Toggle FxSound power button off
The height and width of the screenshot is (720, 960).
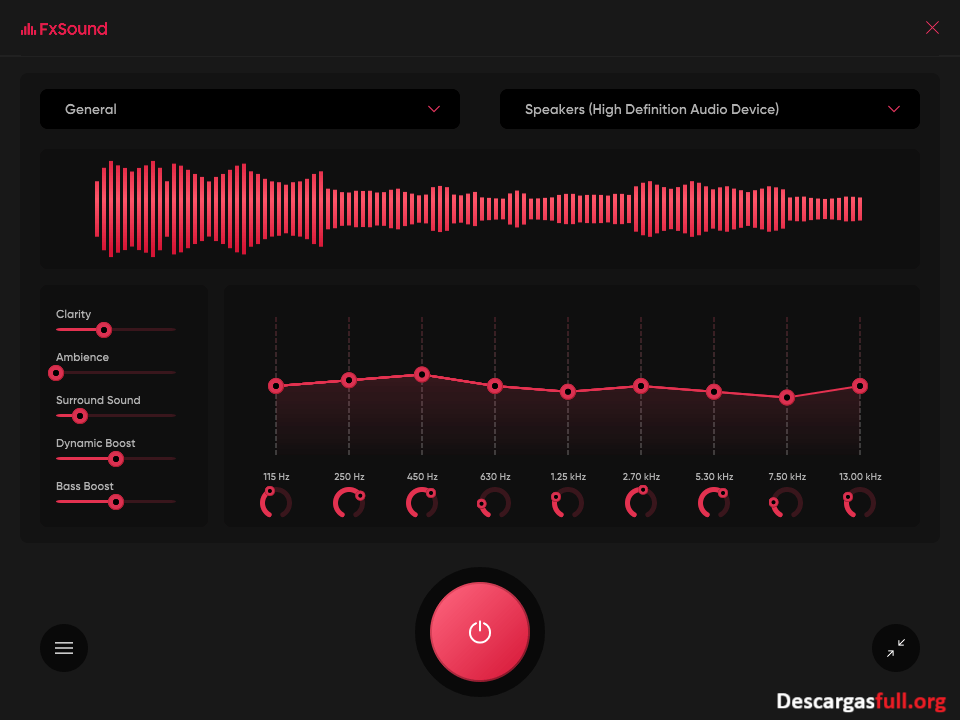tap(480, 632)
